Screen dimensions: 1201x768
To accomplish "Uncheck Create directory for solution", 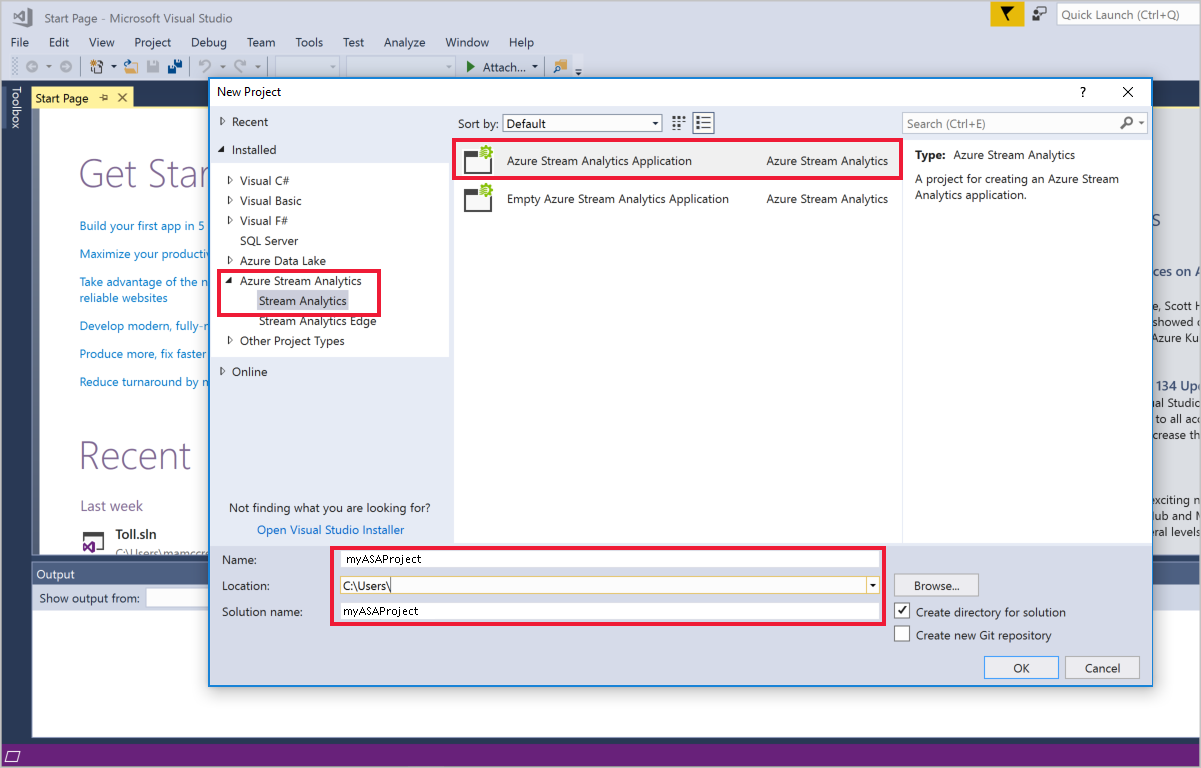I will point(902,610).
